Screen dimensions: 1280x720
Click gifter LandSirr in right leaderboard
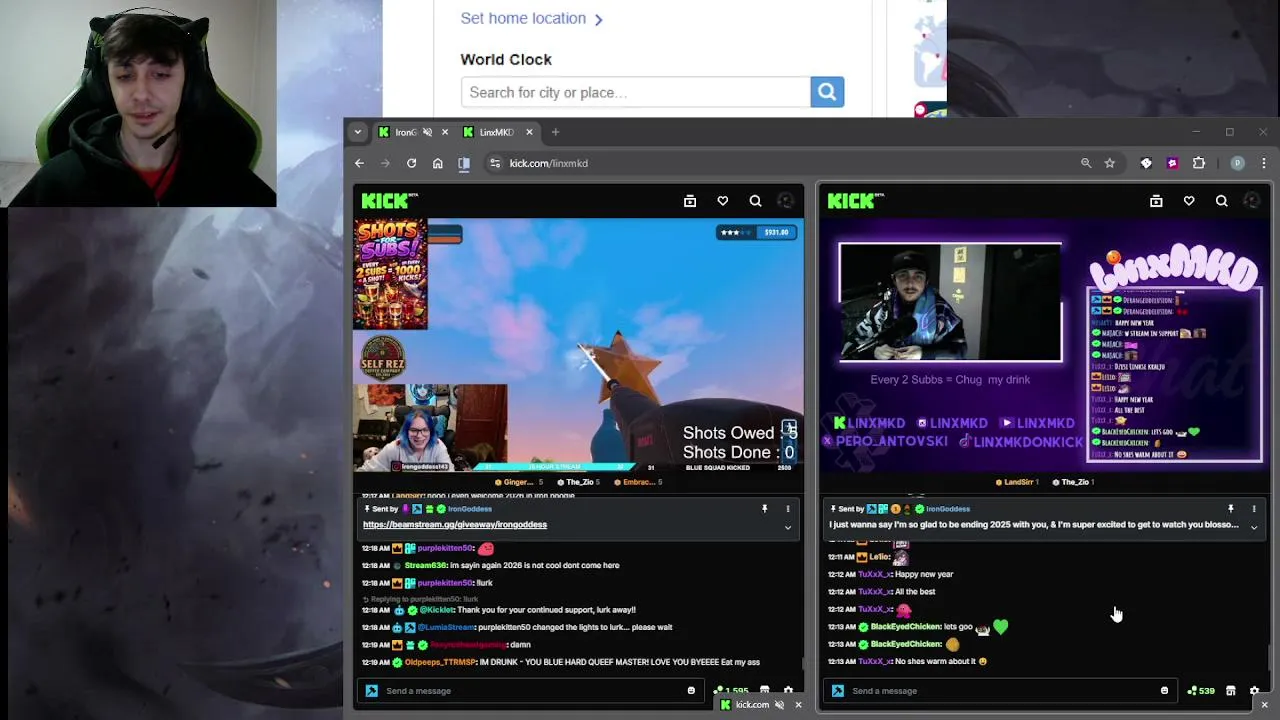(1018, 482)
